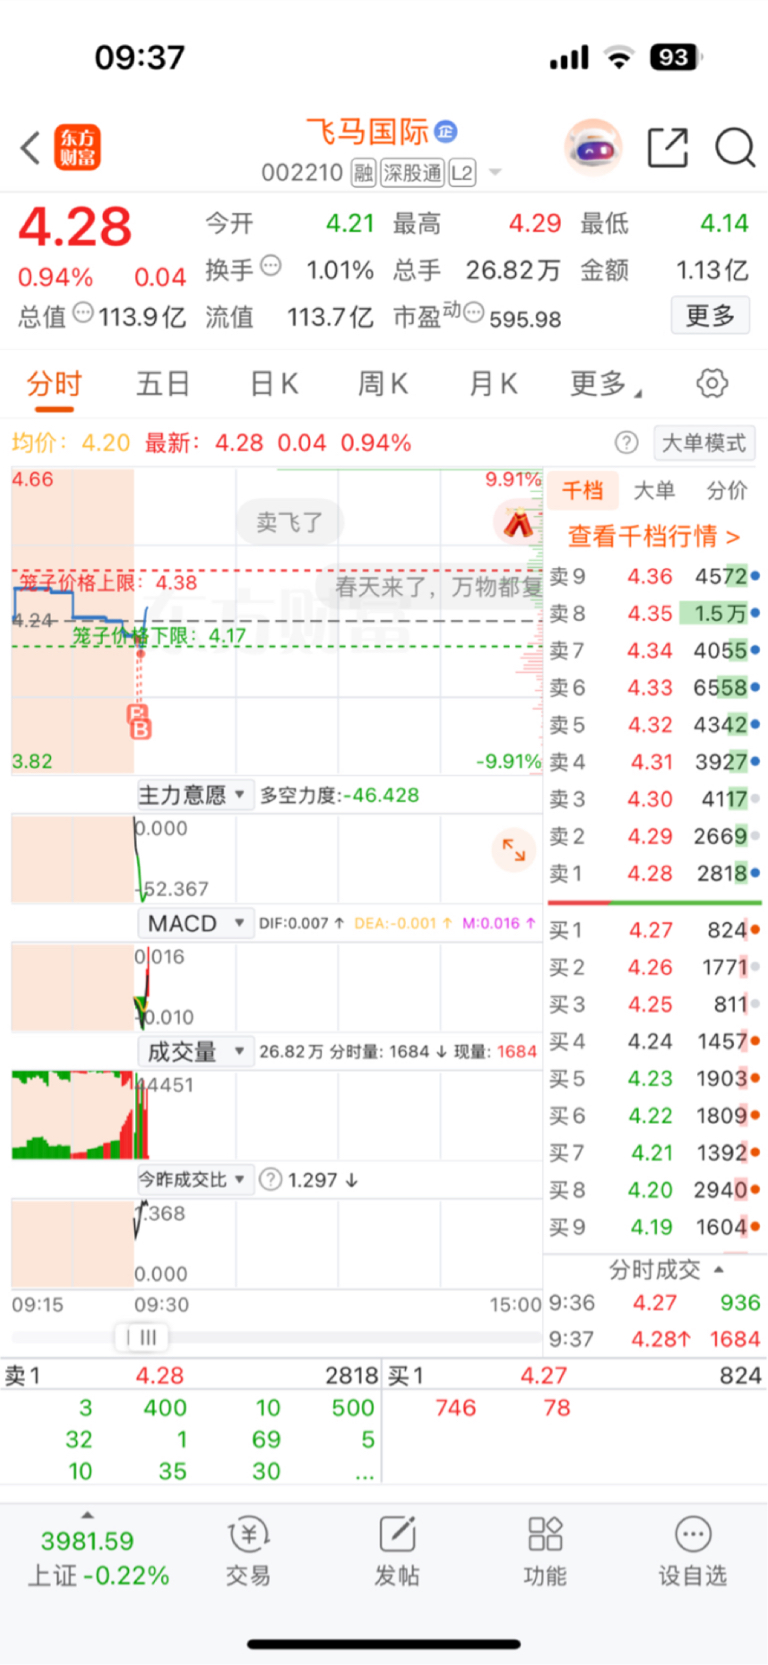
Task: Tap the 笼子价格上限 4.38 label
Action: 108,583
